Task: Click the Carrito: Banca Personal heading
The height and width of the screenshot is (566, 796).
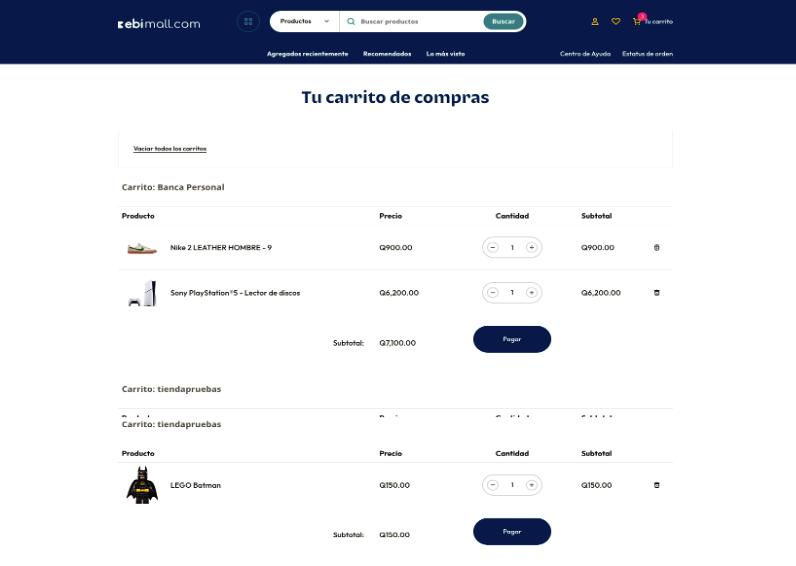Action: 173,187
